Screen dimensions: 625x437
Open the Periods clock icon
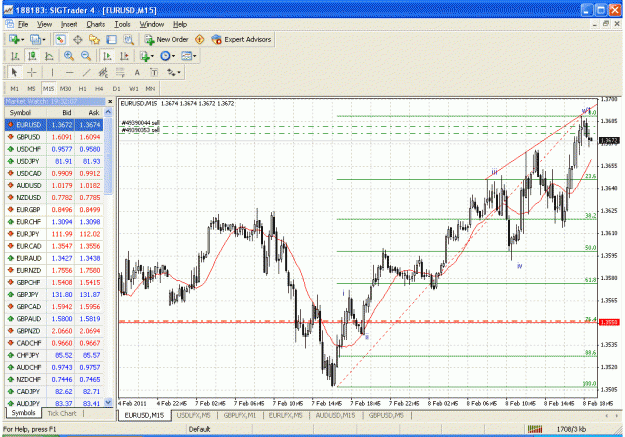pyautogui.click(x=165, y=56)
